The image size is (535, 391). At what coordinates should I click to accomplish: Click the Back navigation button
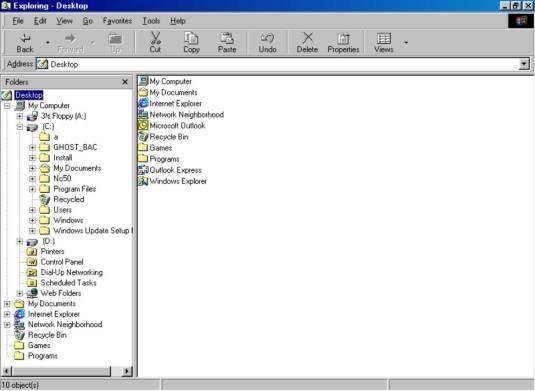25,42
